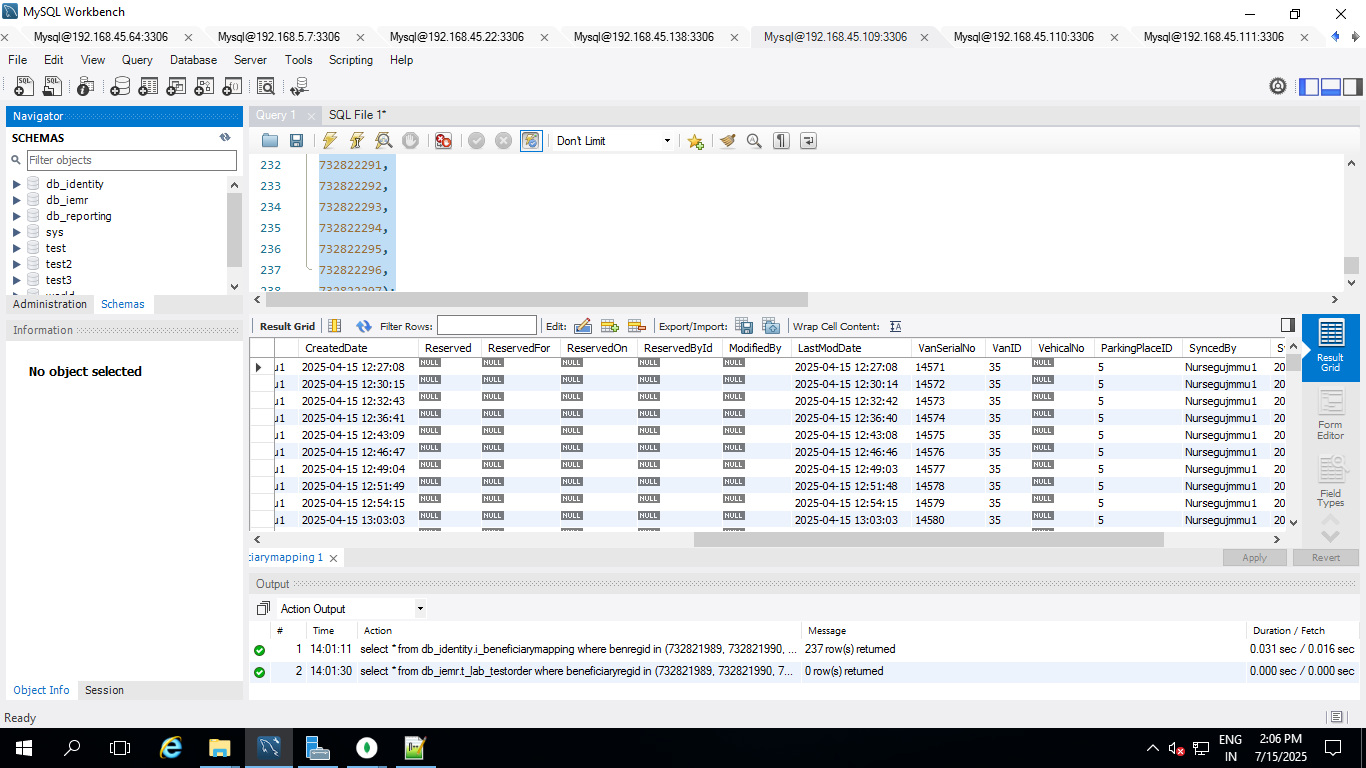Execute the query (lightning bolt)
Viewport: 1366px width, 768px height.
329,141
